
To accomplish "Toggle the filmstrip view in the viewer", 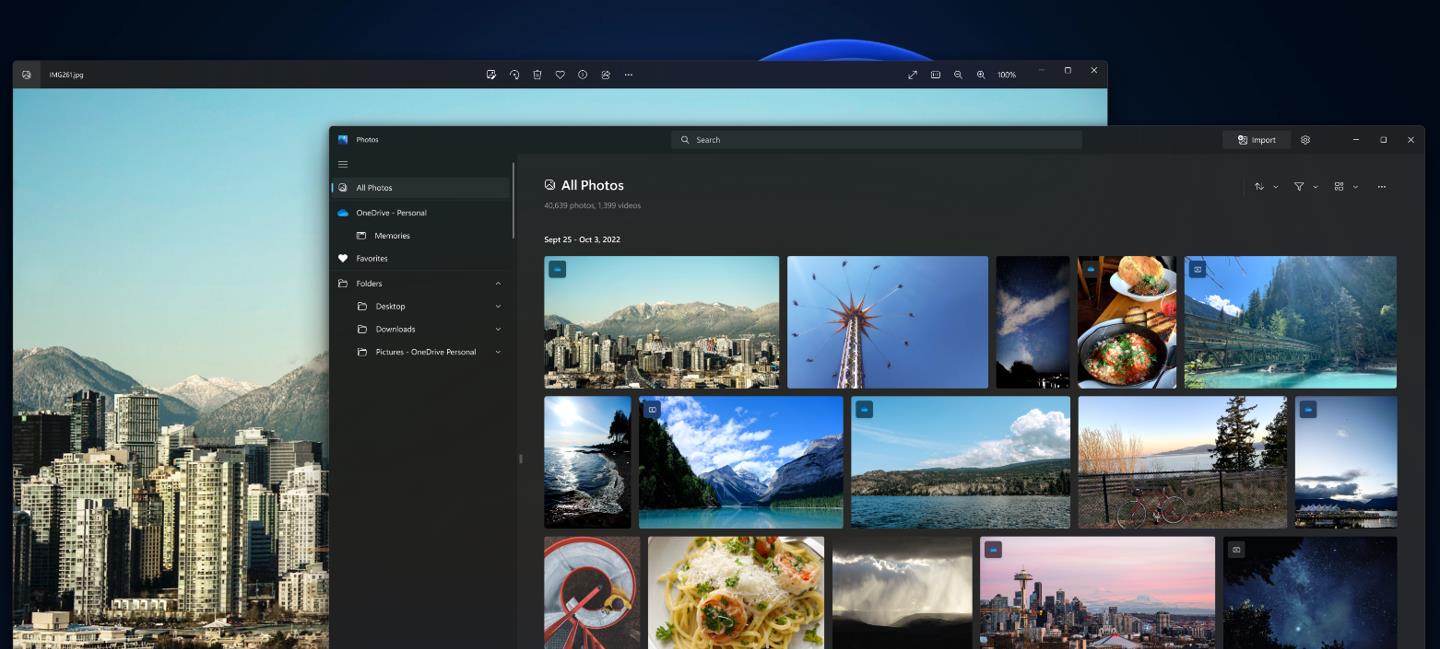I will pos(935,74).
